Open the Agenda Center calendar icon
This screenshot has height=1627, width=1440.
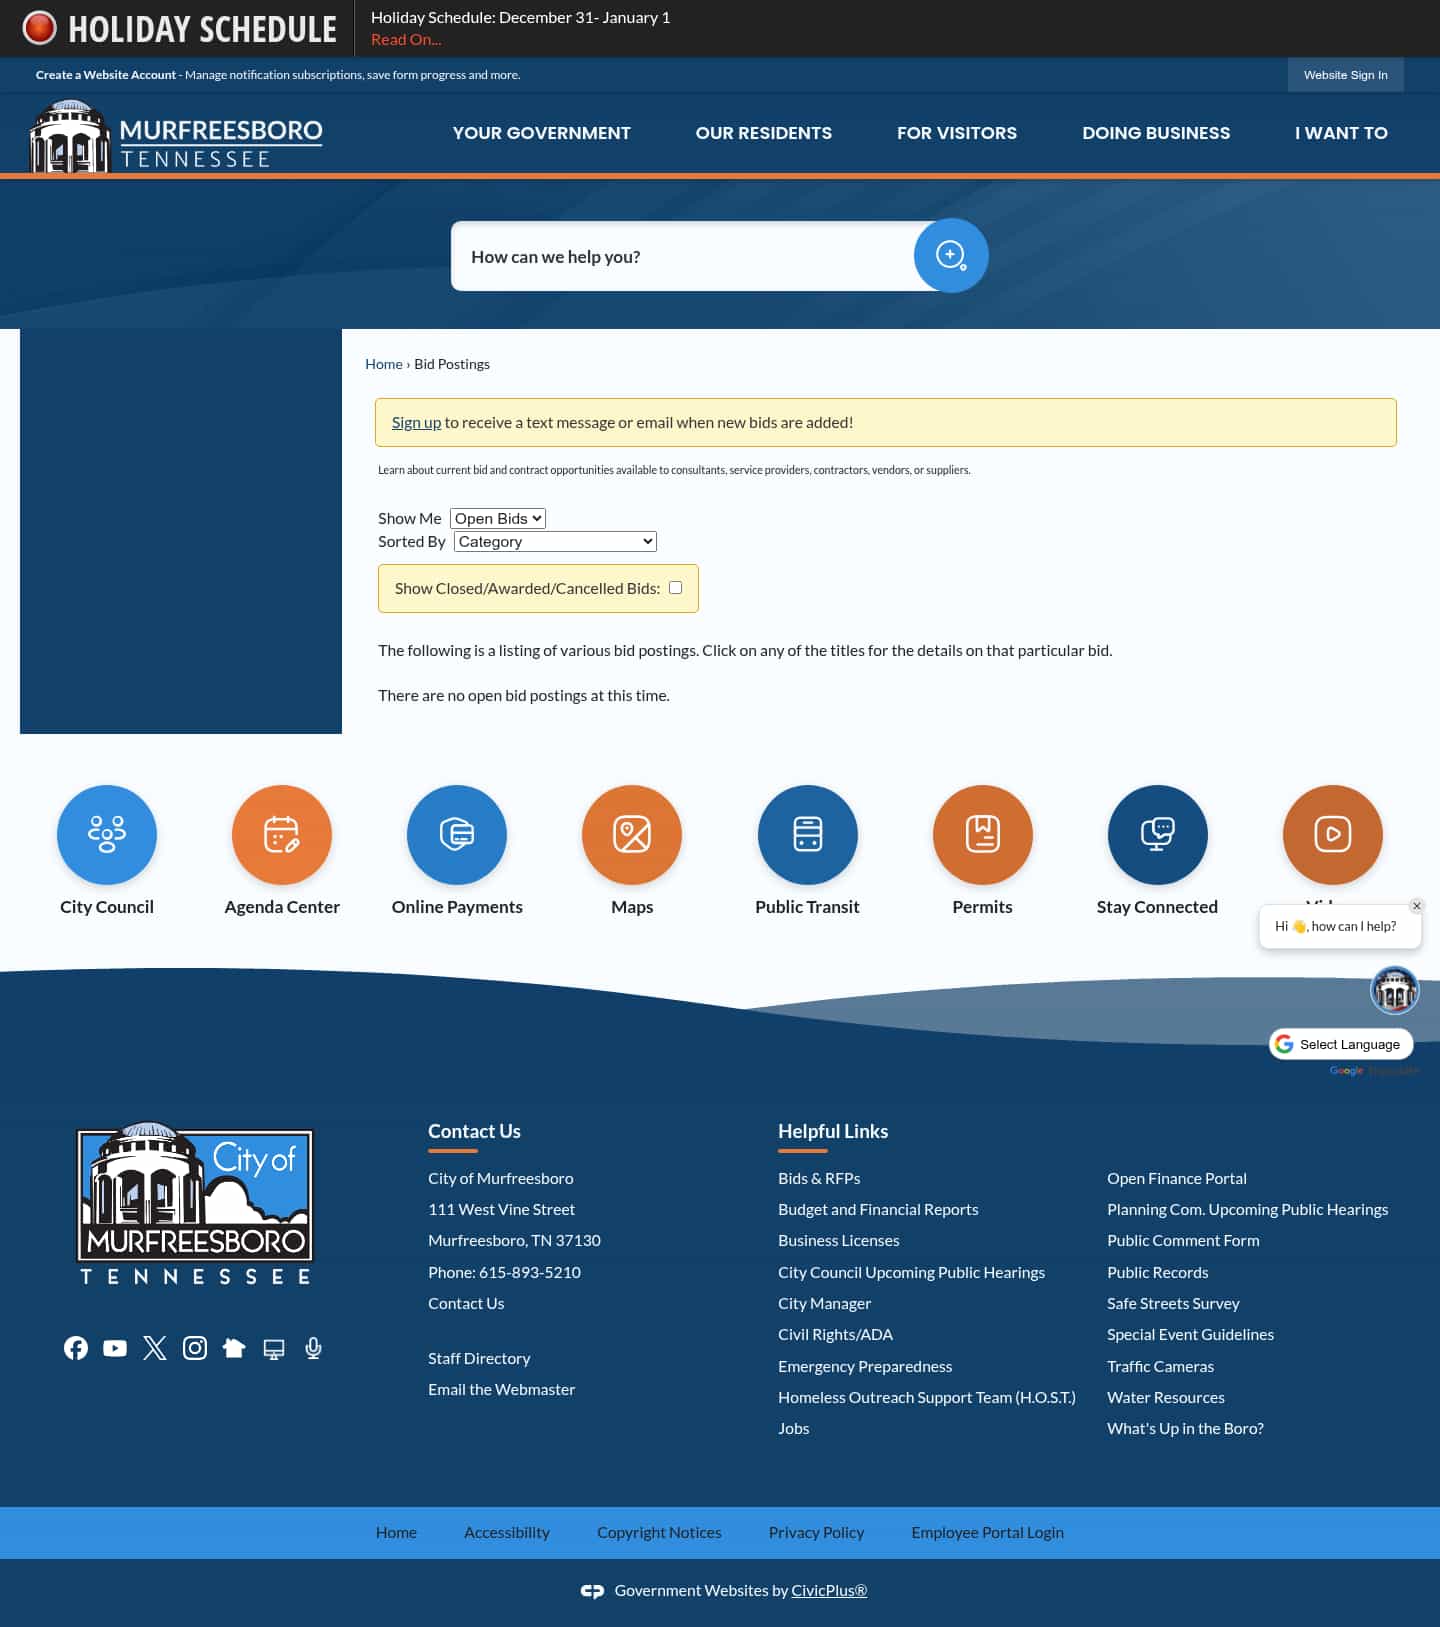point(282,834)
